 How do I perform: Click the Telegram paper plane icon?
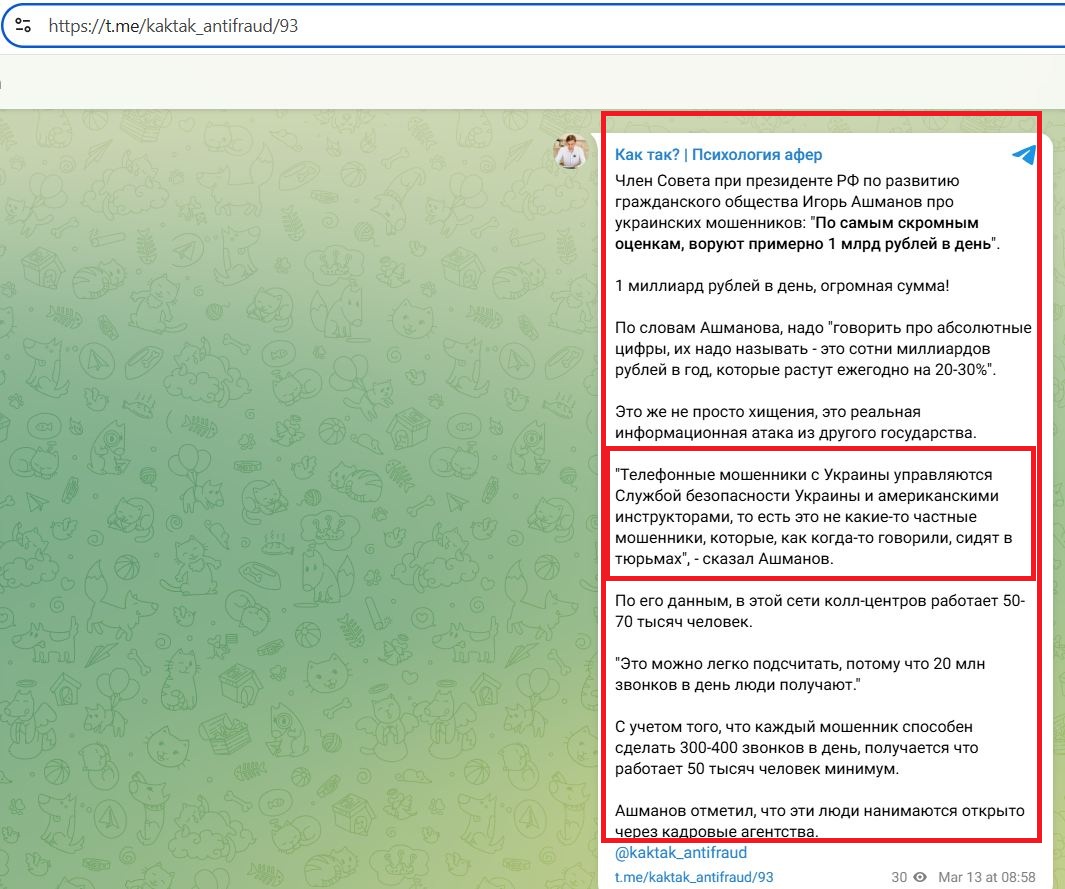coord(1023,155)
